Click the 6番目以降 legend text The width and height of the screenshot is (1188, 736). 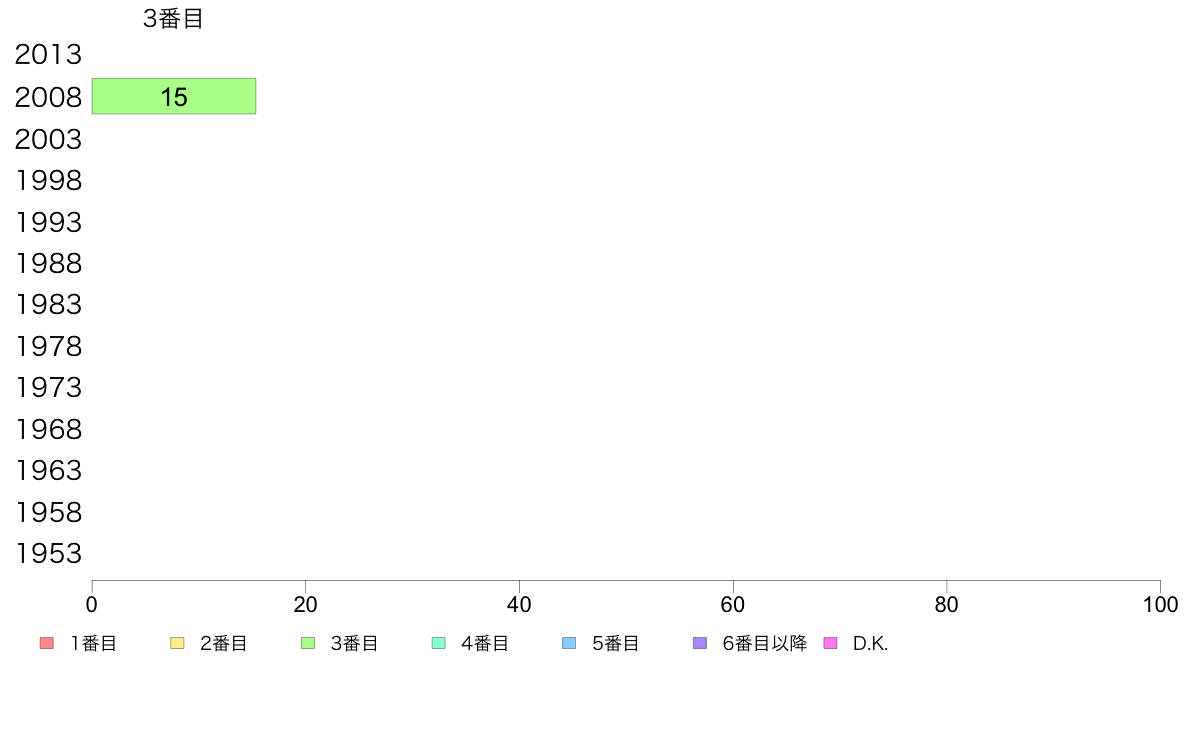point(764,644)
